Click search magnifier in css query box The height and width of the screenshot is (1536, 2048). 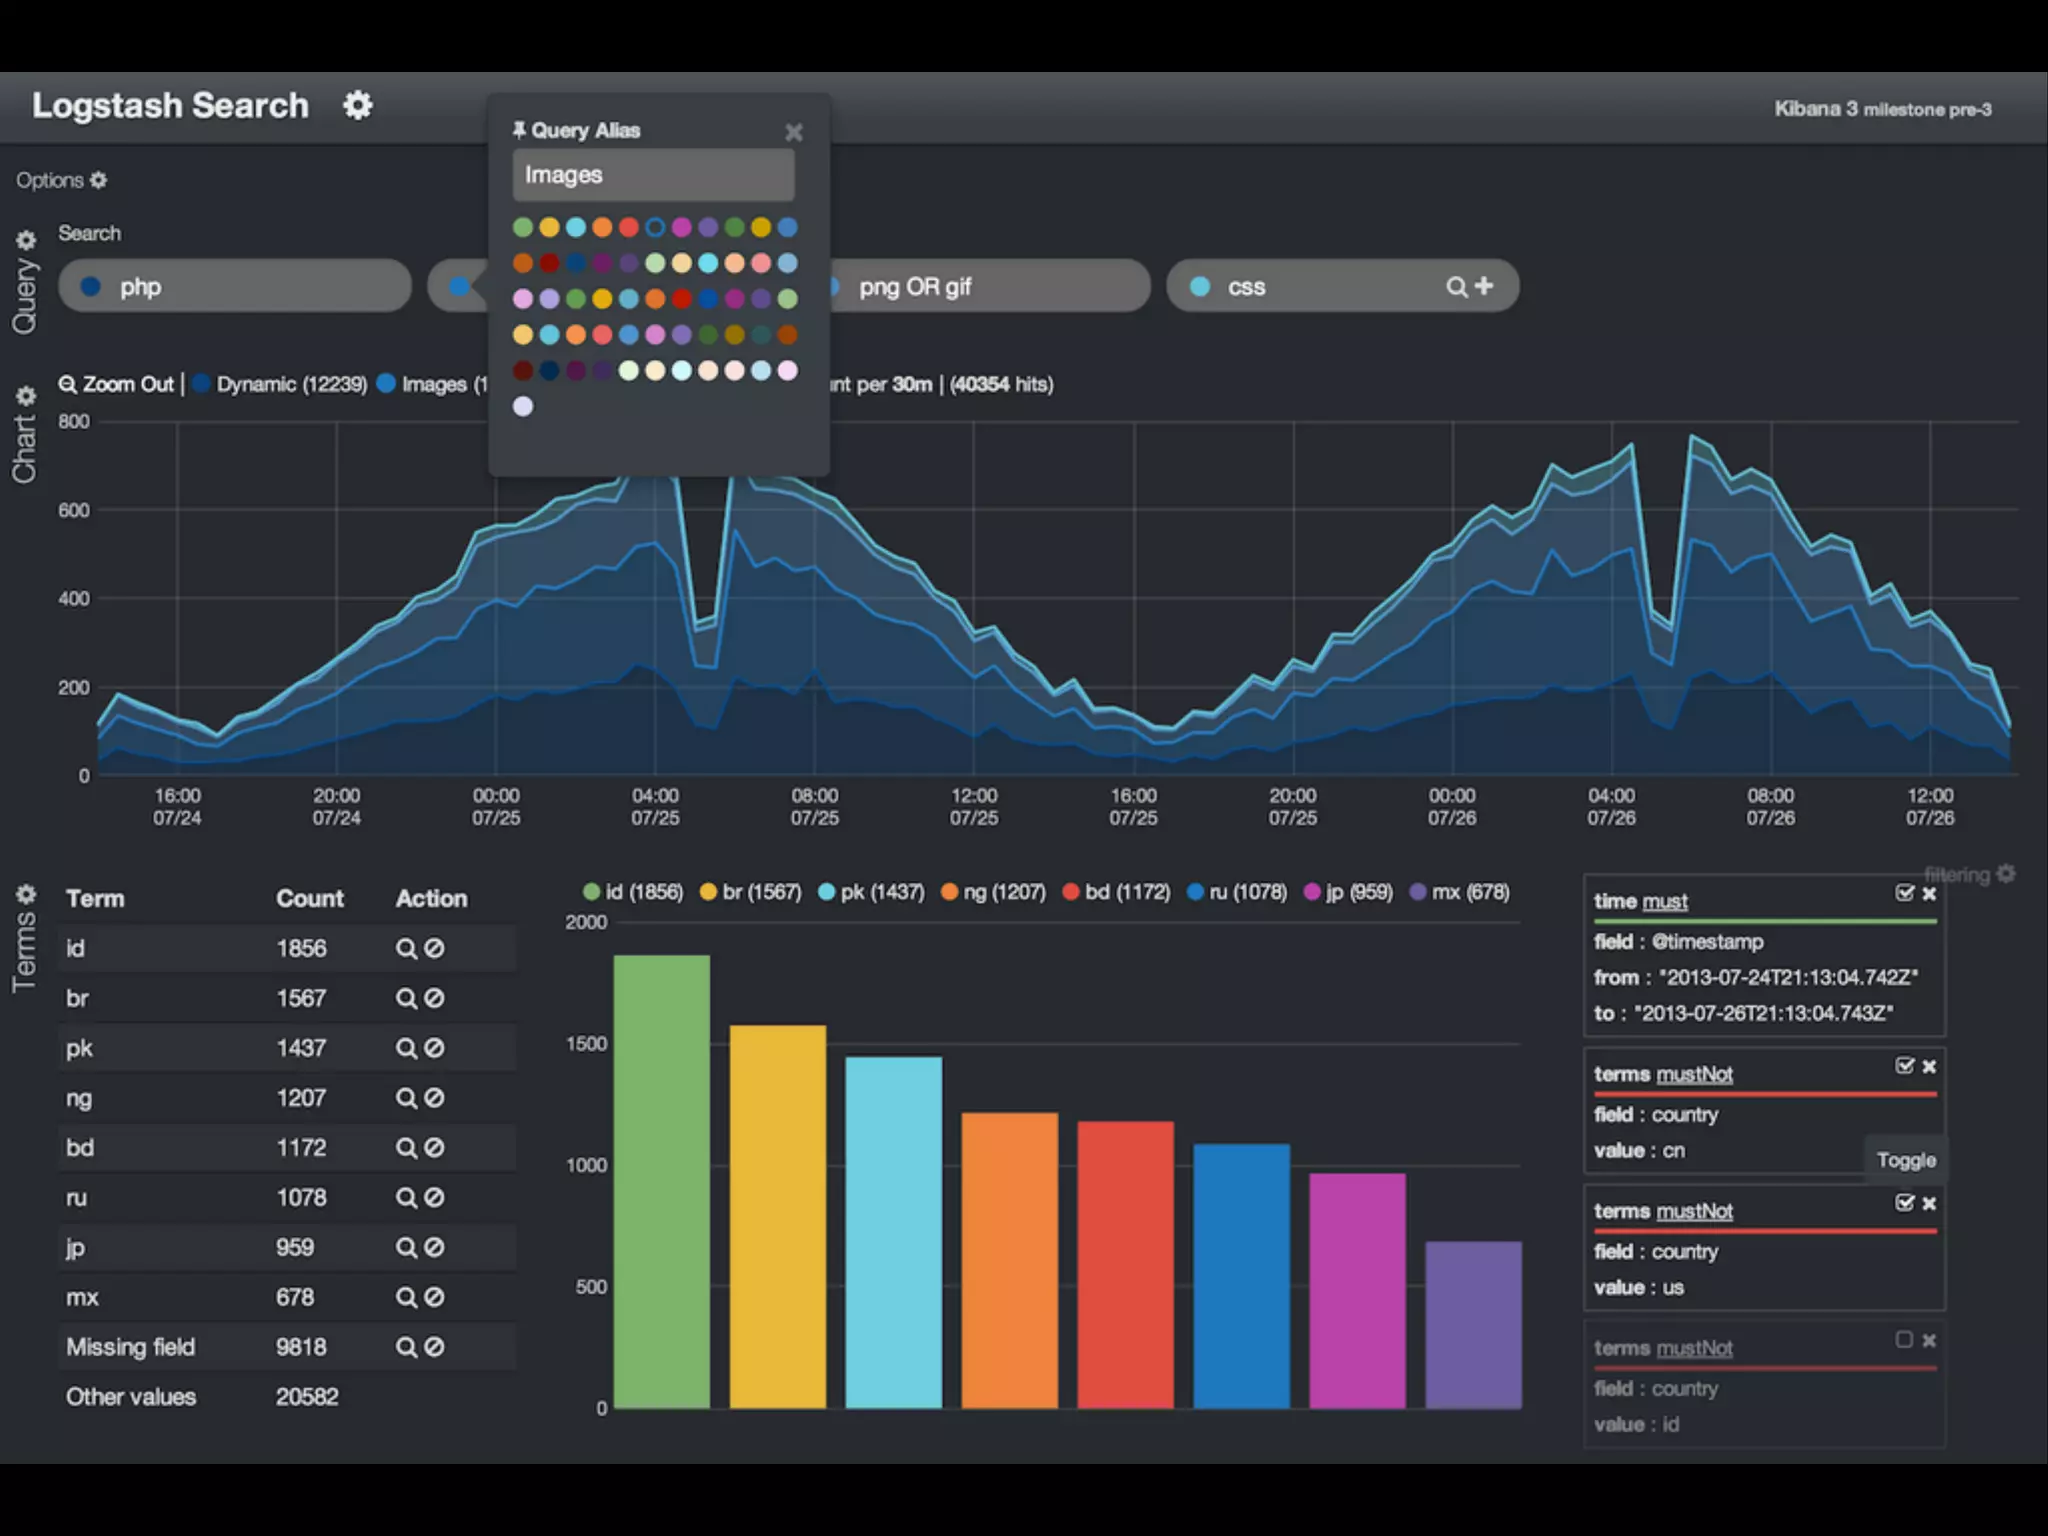pyautogui.click(x=1456, y=287)
